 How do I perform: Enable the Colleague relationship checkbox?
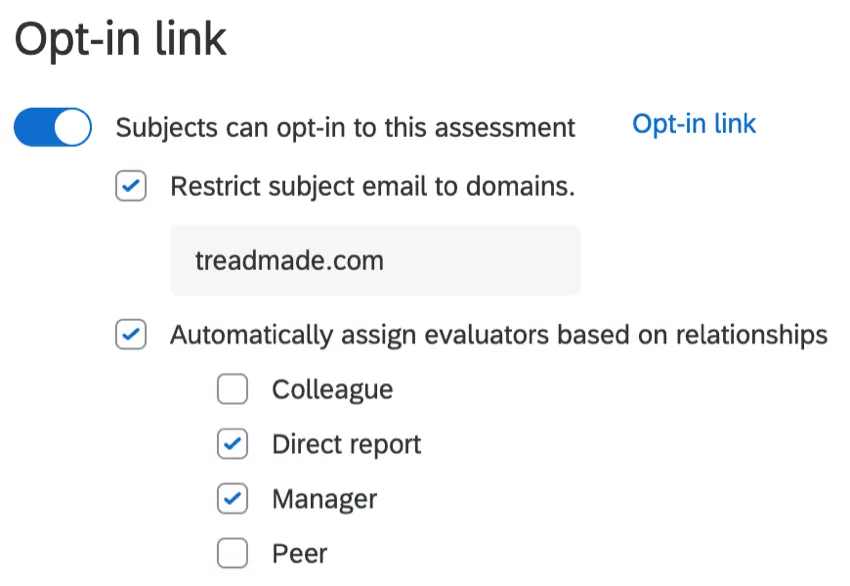(232, 390)
